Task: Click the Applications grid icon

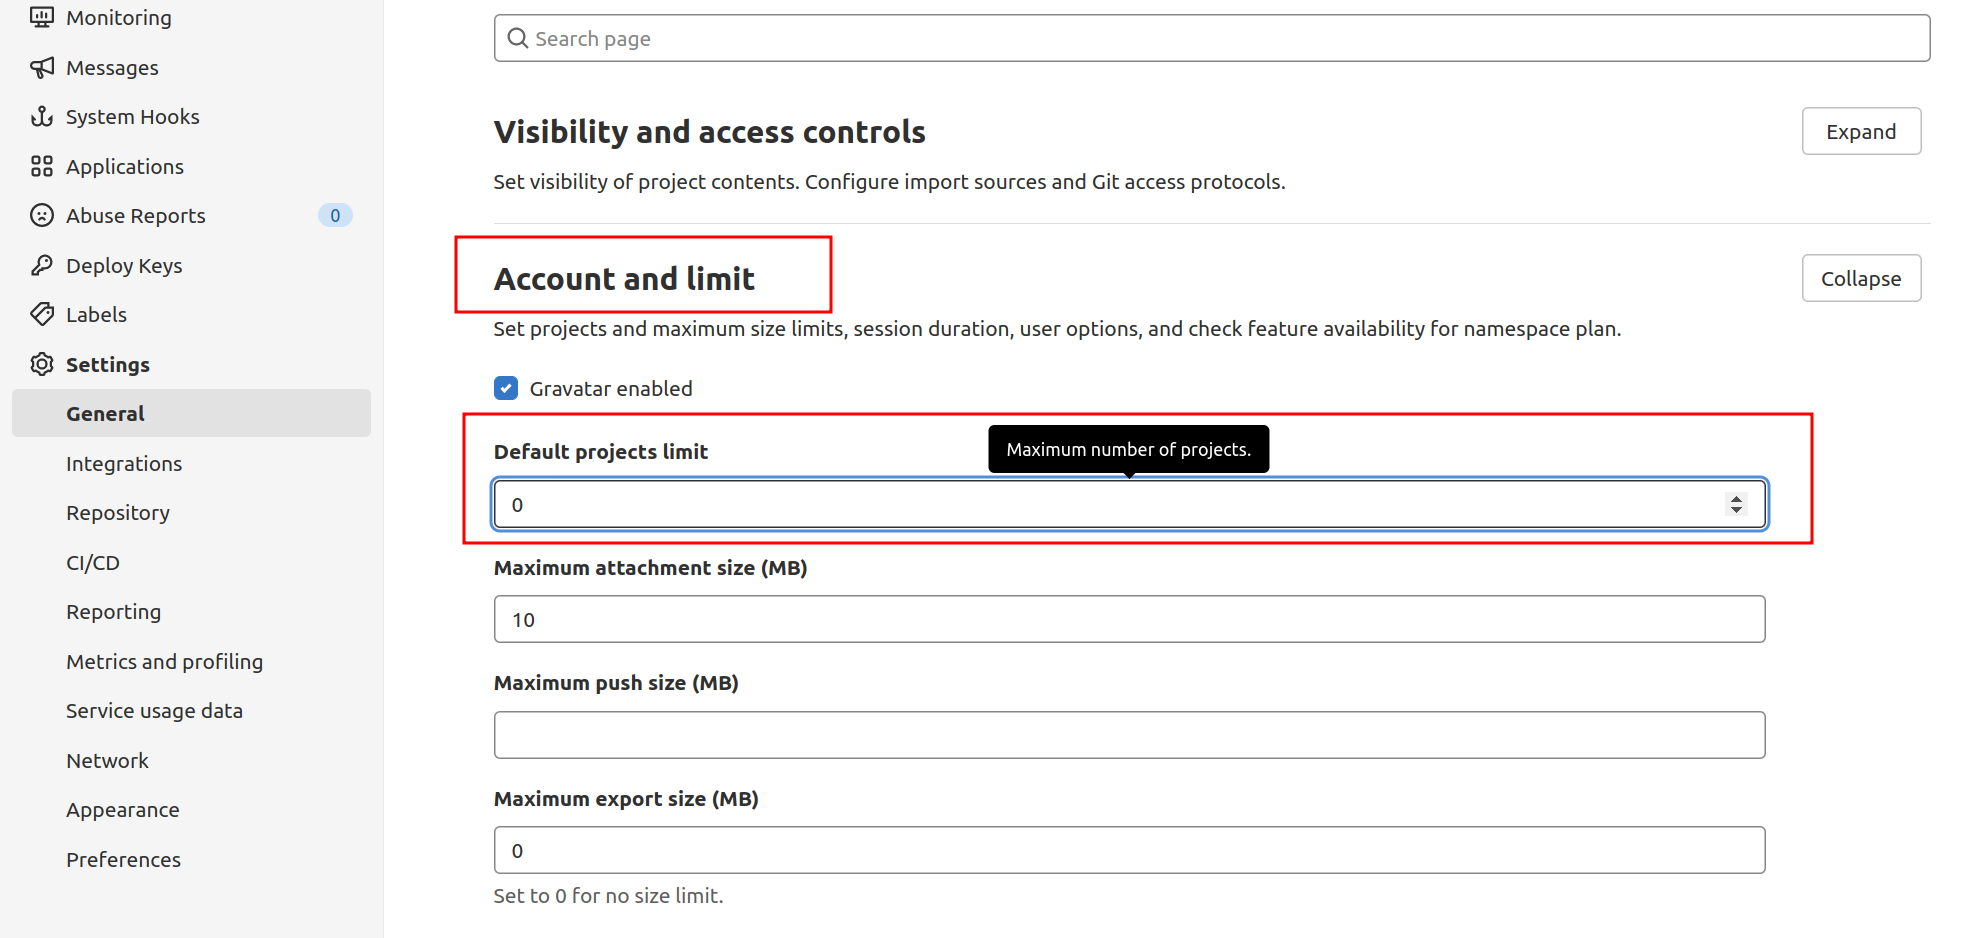Action: pyautogui.click(x=41, y=166)
